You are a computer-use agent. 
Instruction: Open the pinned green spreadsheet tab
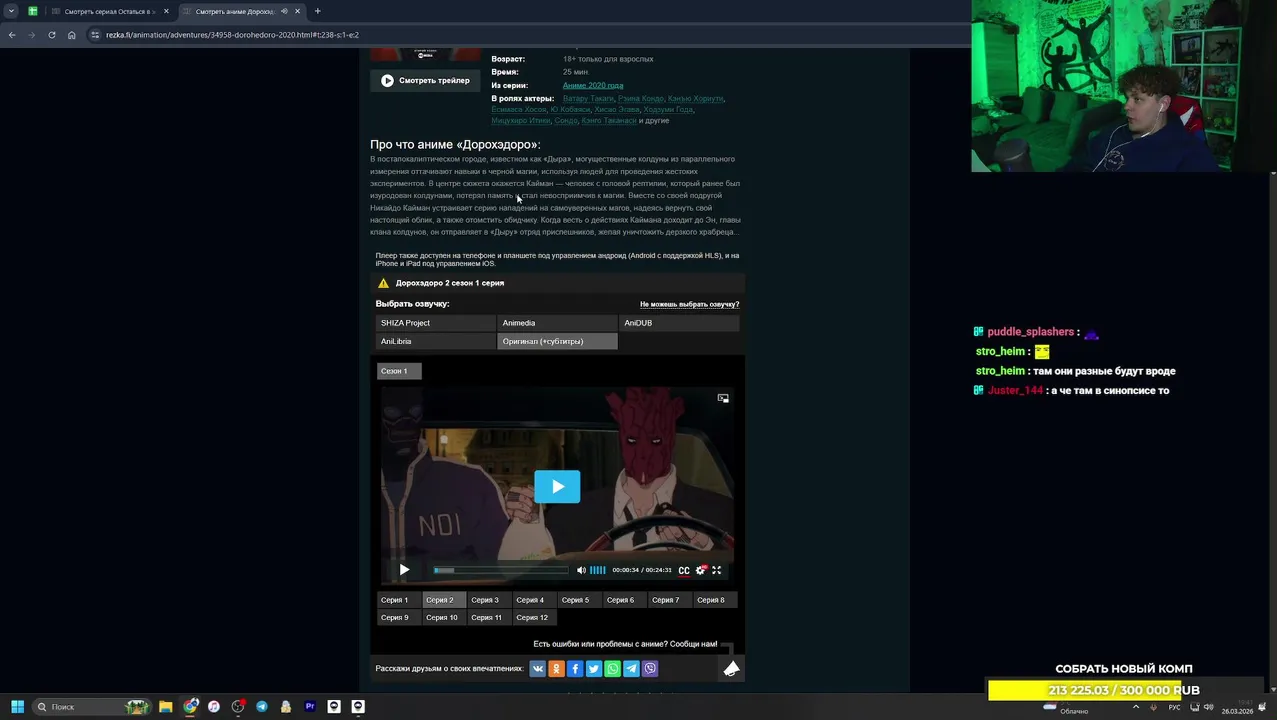pos(33,11)
